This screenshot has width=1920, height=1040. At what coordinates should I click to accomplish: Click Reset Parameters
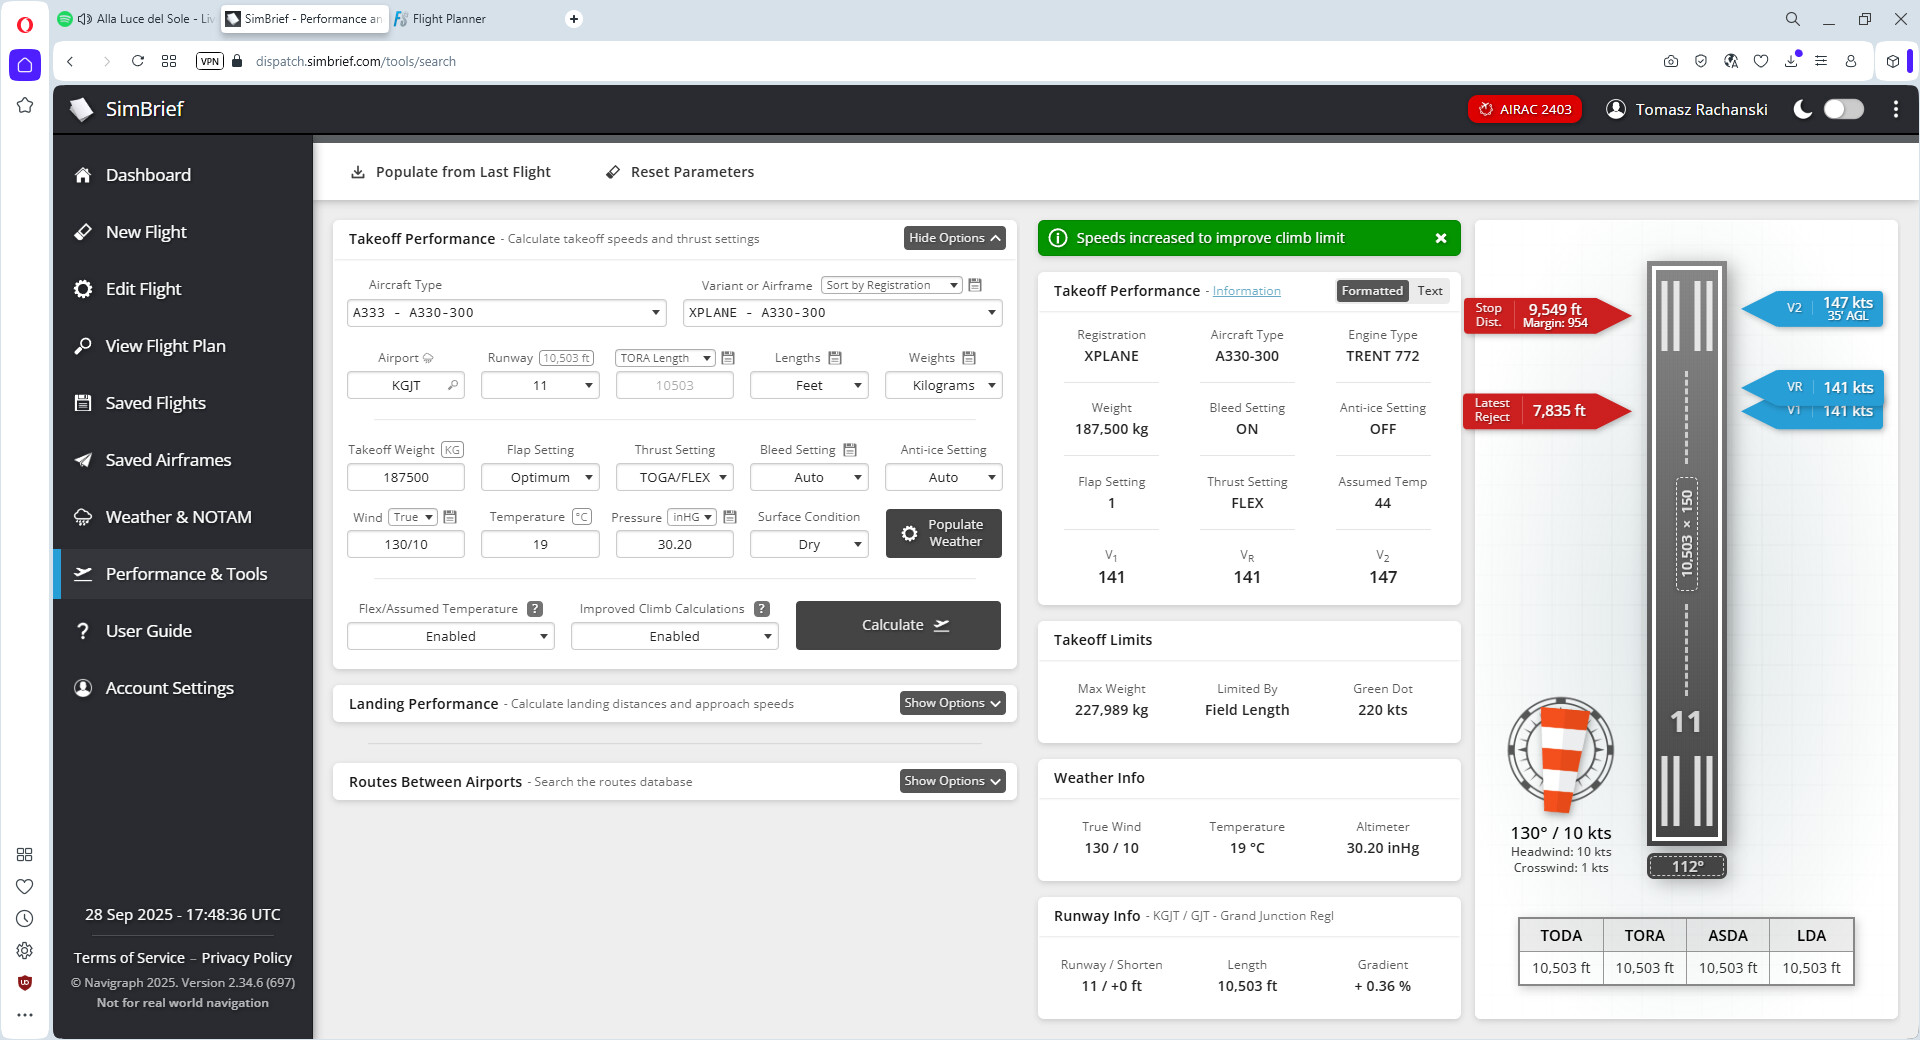click(x=680, y=172)
